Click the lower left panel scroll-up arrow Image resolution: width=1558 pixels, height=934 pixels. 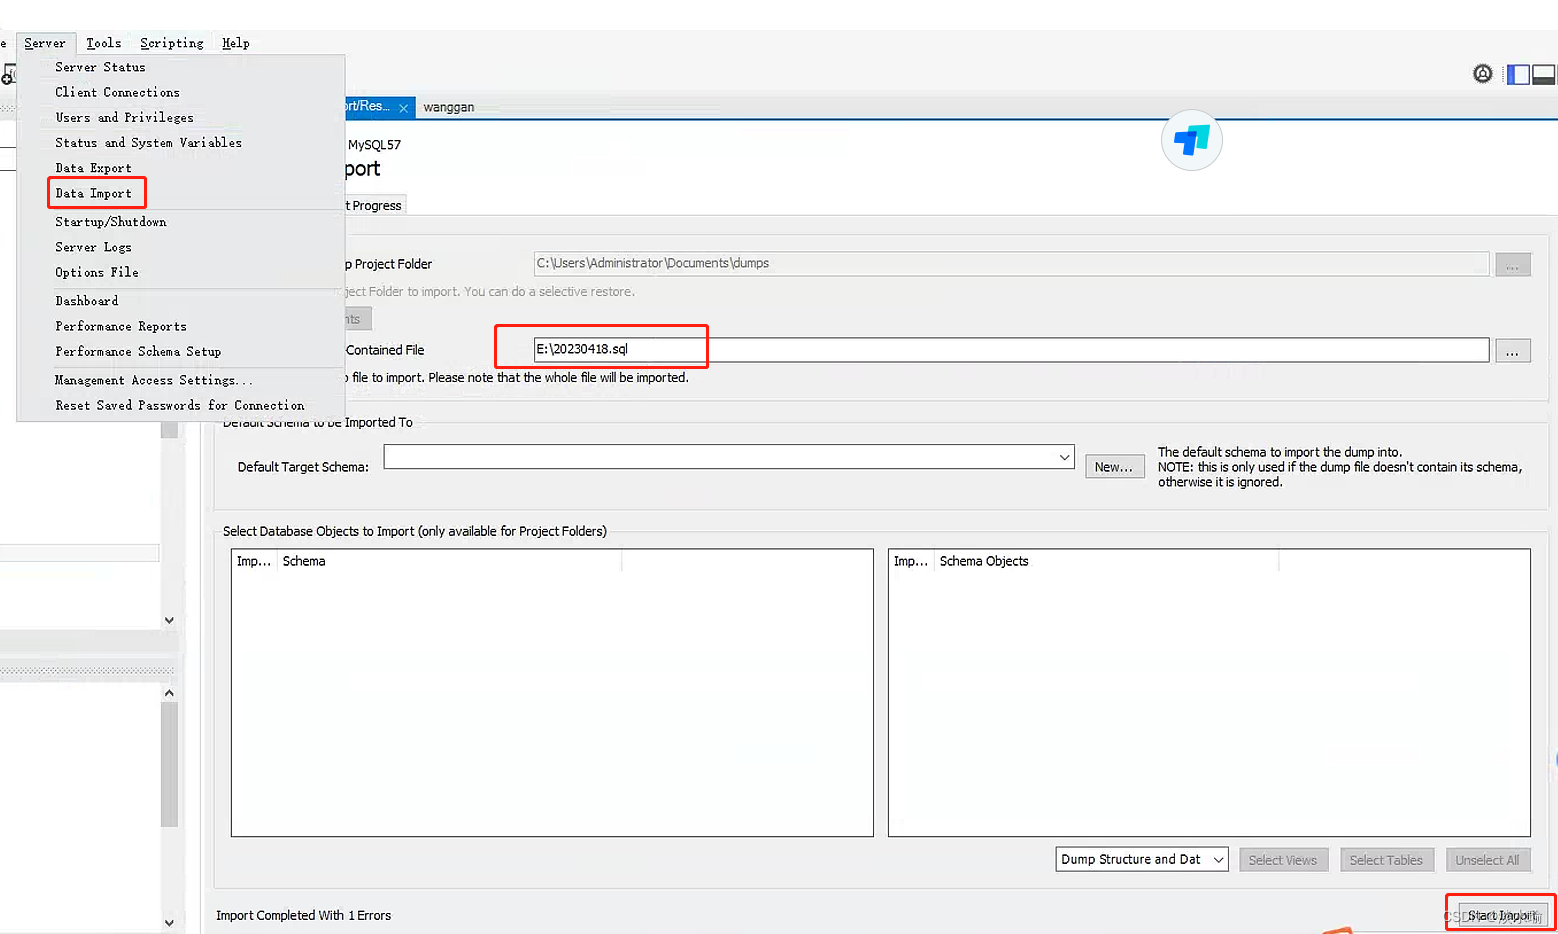(169, 693)
